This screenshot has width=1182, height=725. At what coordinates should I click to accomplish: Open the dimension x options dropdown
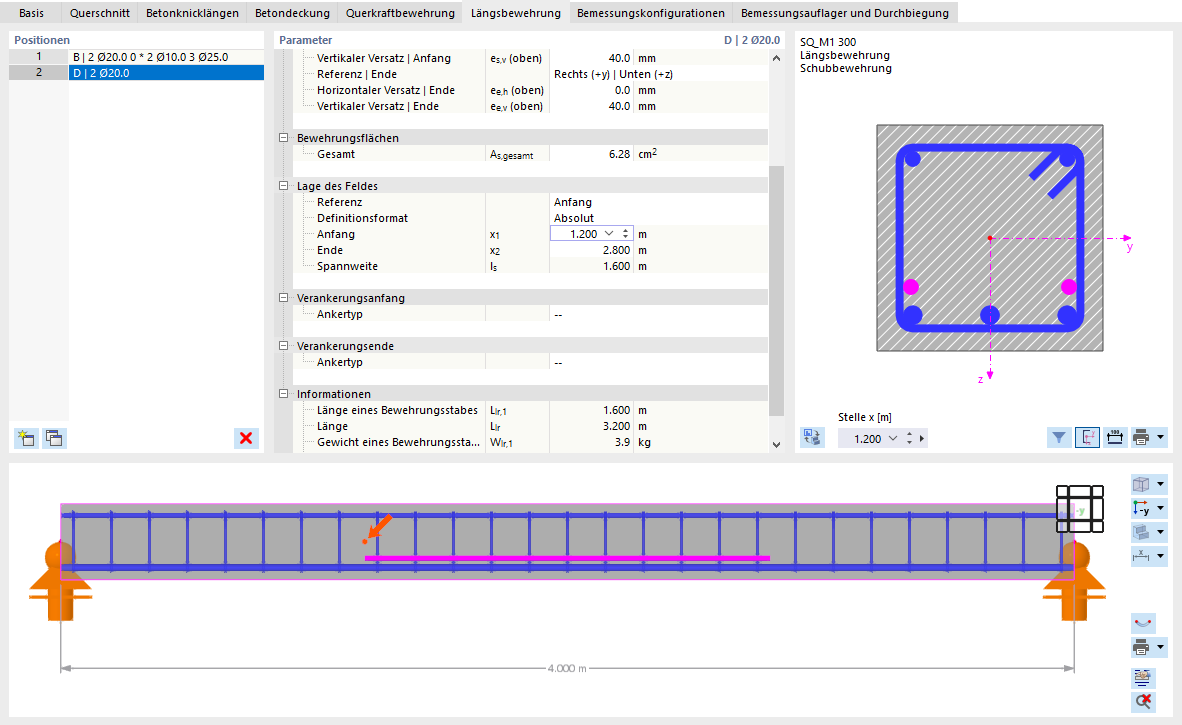click(1160, 556)
